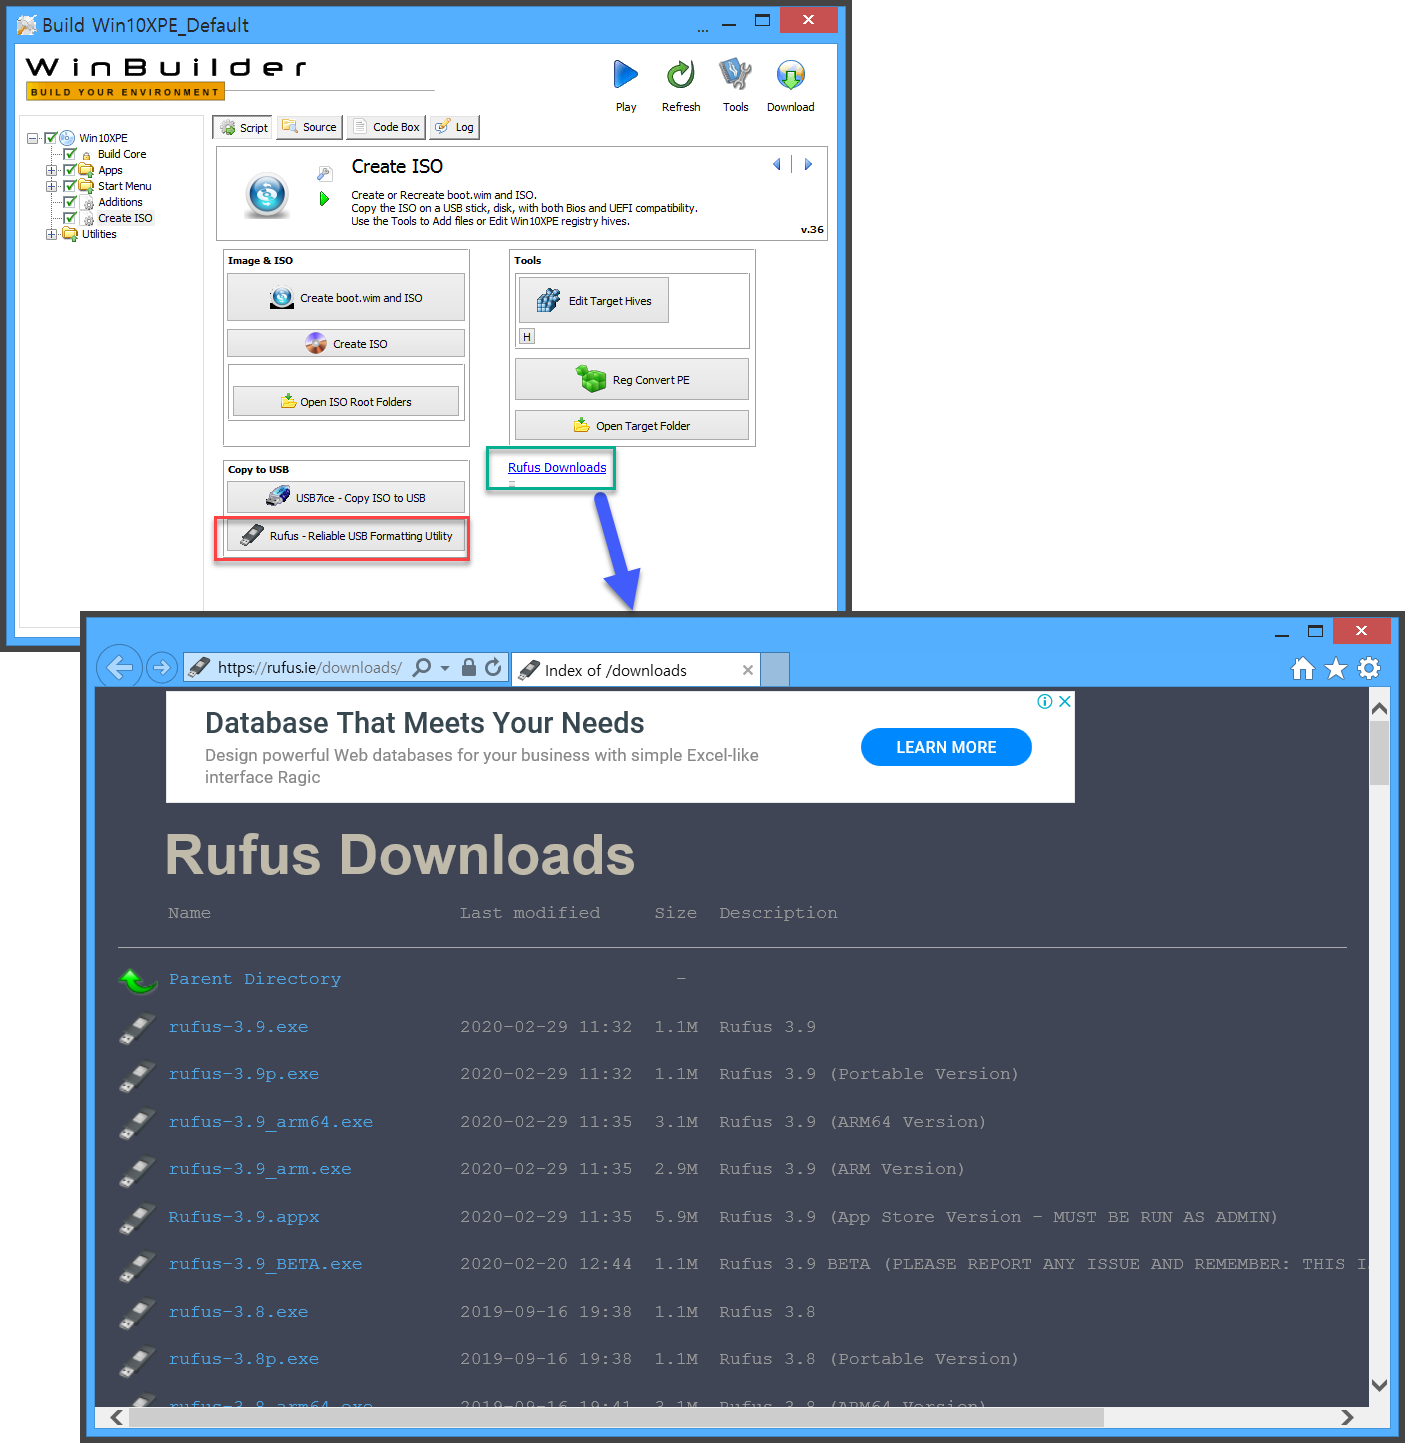
Task: Click browser forward arrow button
Action: click(x=161, y=667)
